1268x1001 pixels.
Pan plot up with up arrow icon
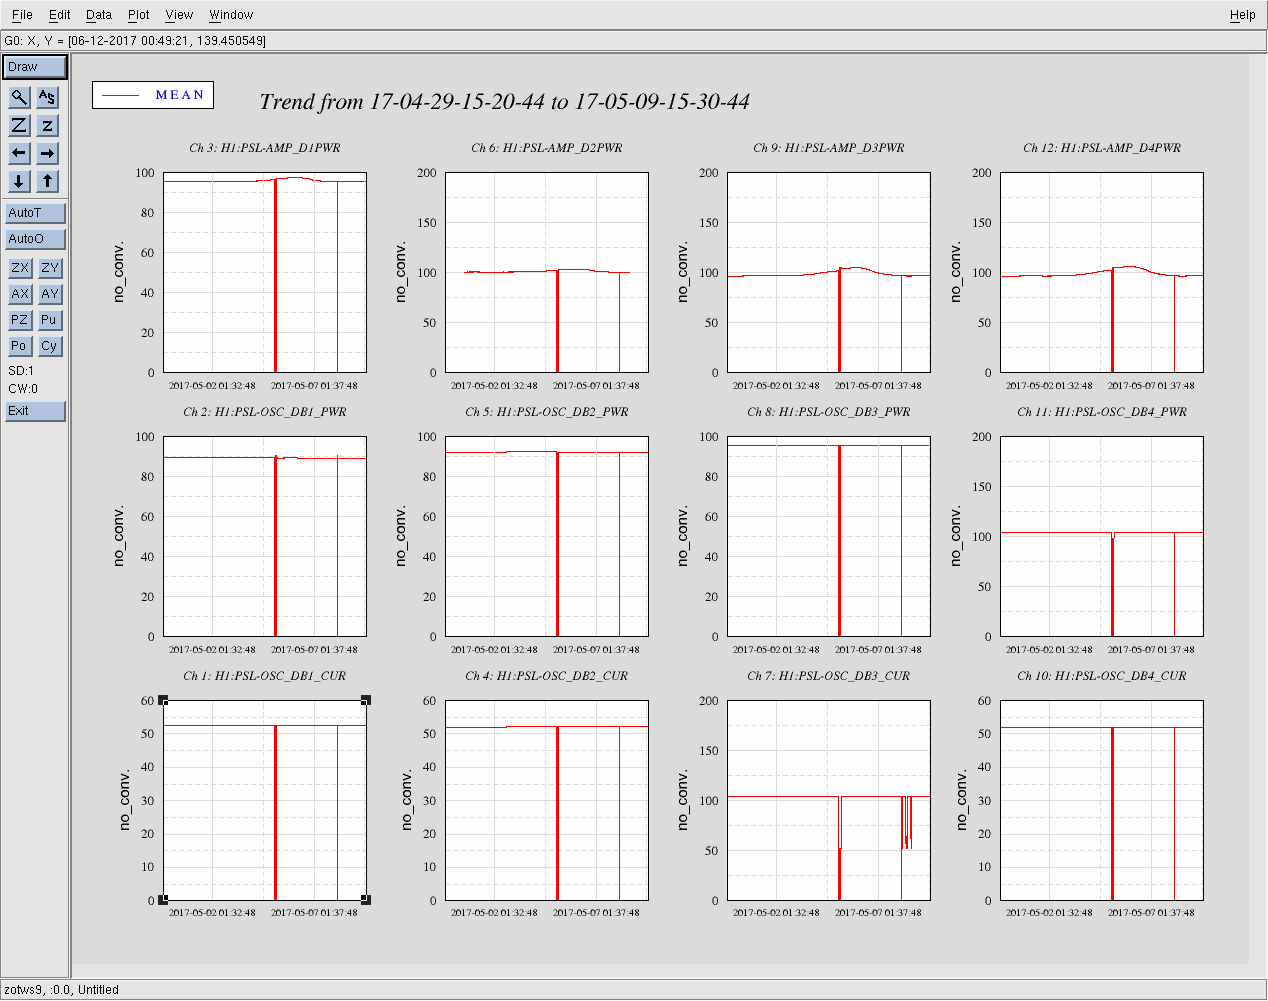pyautogui.click(x=47, y=181)
